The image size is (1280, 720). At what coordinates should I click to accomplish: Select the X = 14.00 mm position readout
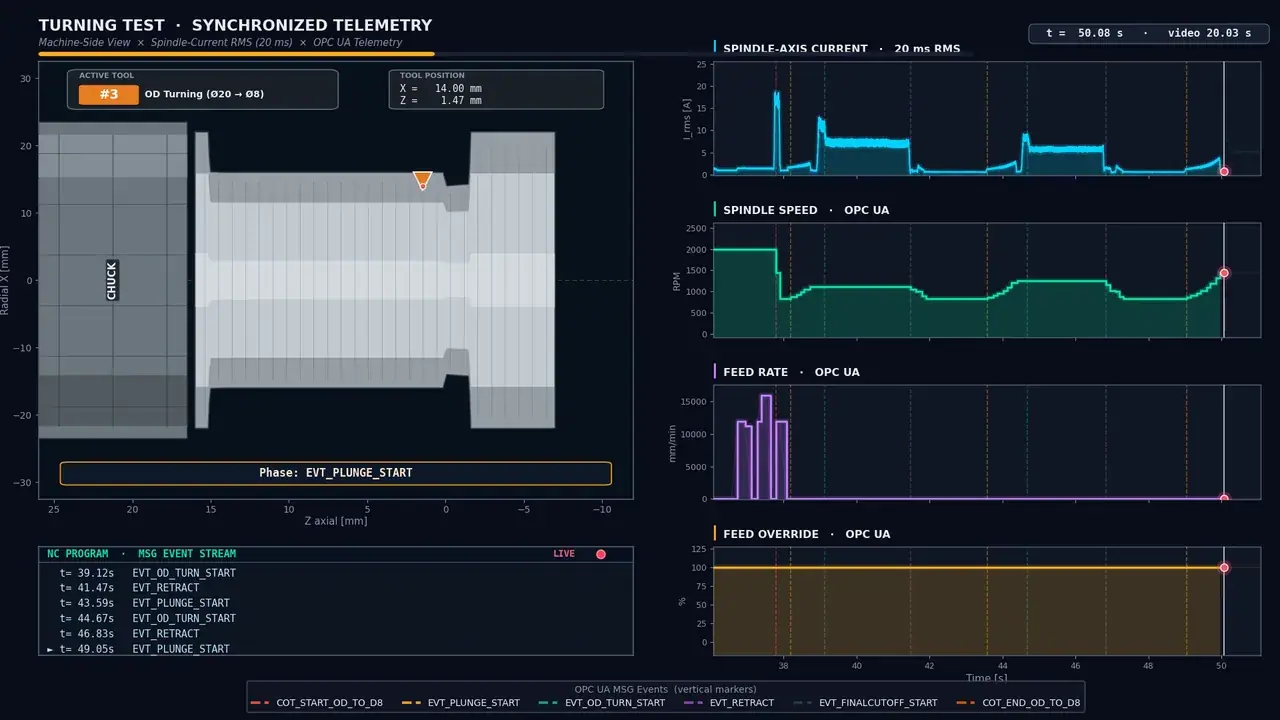point(441,88)
